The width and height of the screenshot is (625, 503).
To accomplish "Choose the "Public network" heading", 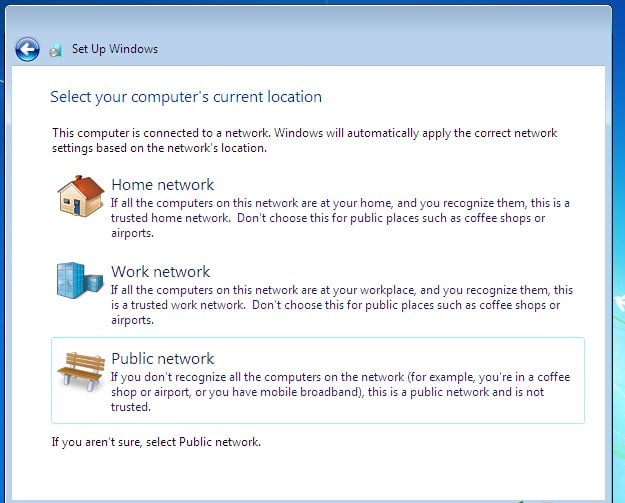I will click(163, 358).
